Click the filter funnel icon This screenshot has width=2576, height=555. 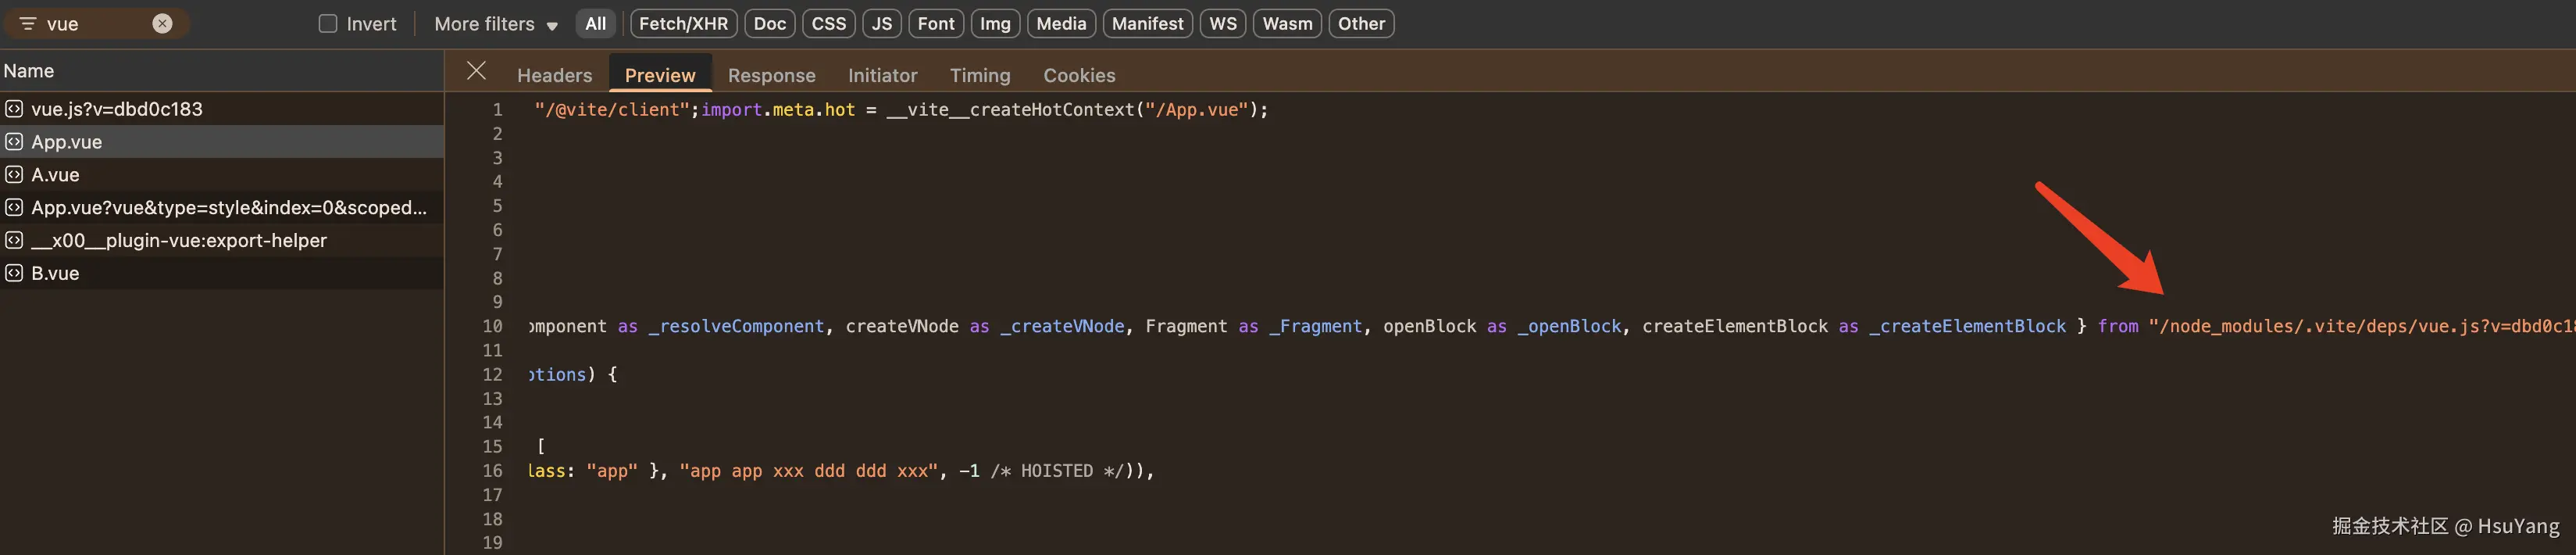click(27, 24)
